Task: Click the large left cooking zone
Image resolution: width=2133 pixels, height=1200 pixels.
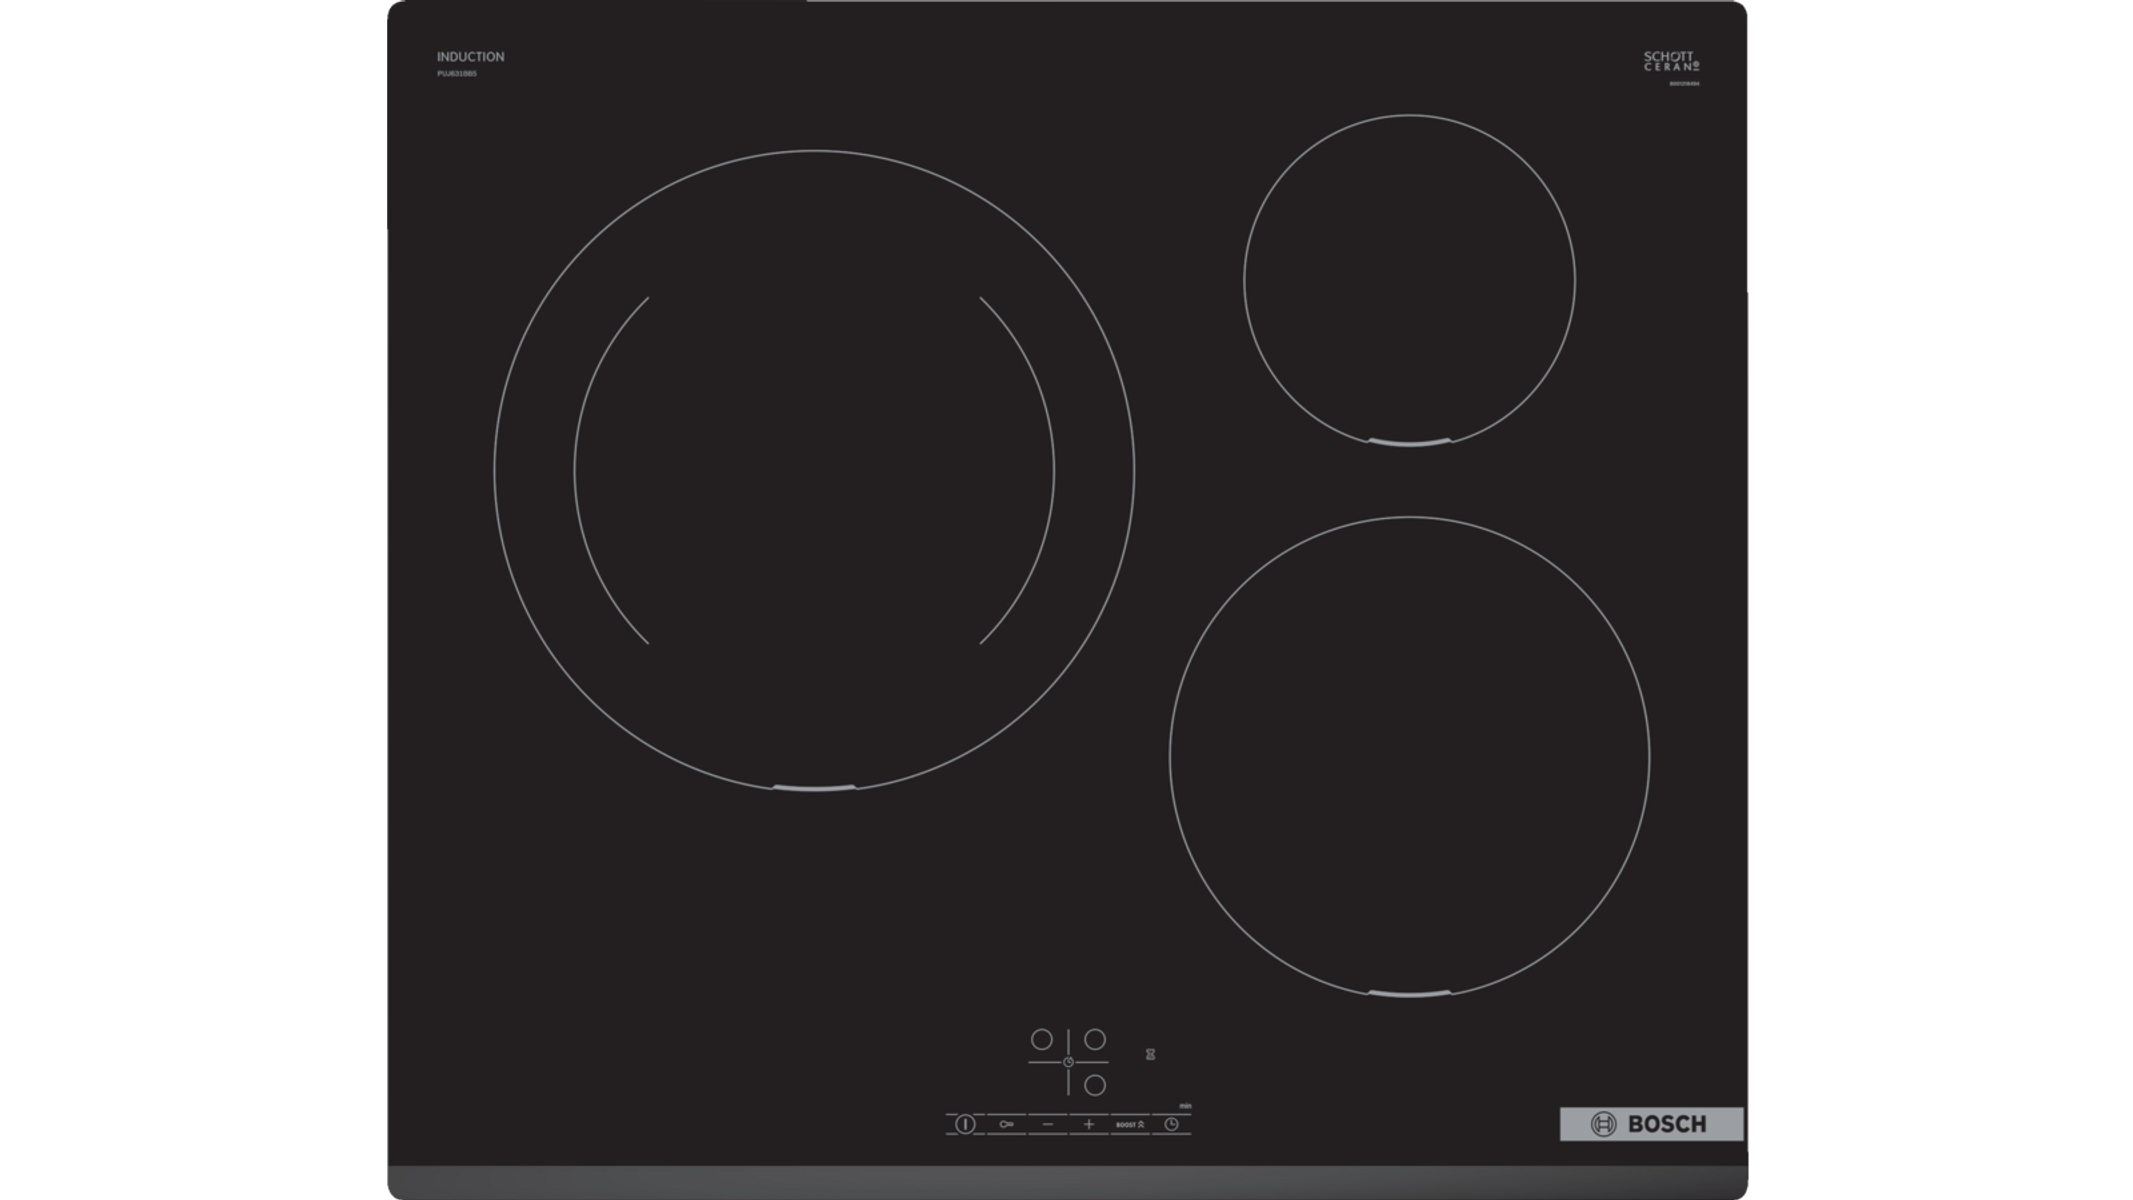Action: click(814, 470)
